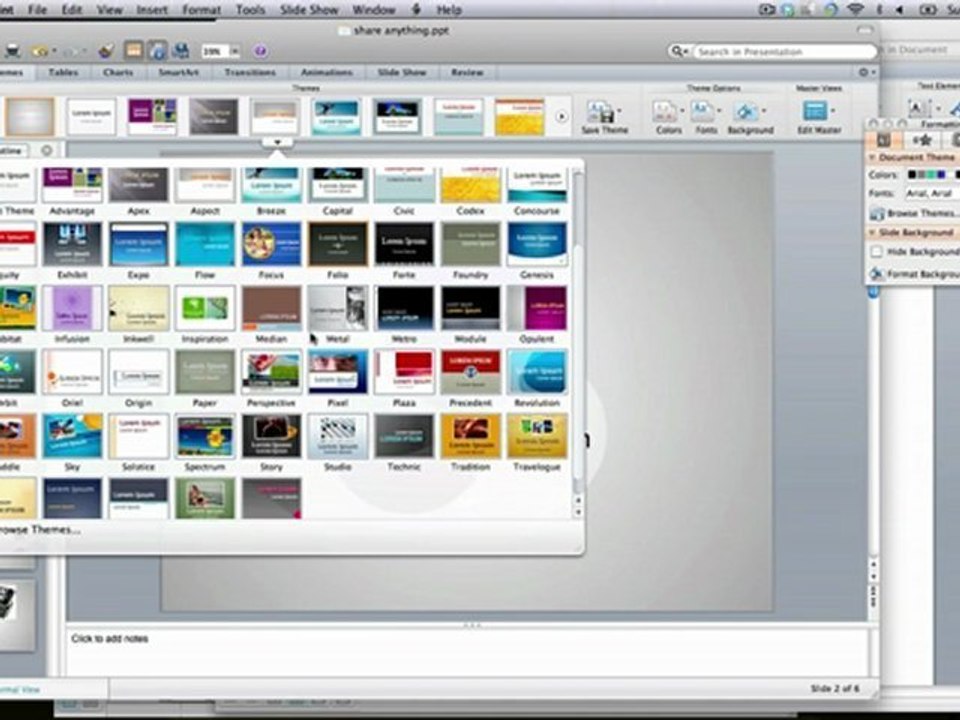Select the Story theme thumbnail
The width and height of the screenshot is (960, 720).
point(271,437)
